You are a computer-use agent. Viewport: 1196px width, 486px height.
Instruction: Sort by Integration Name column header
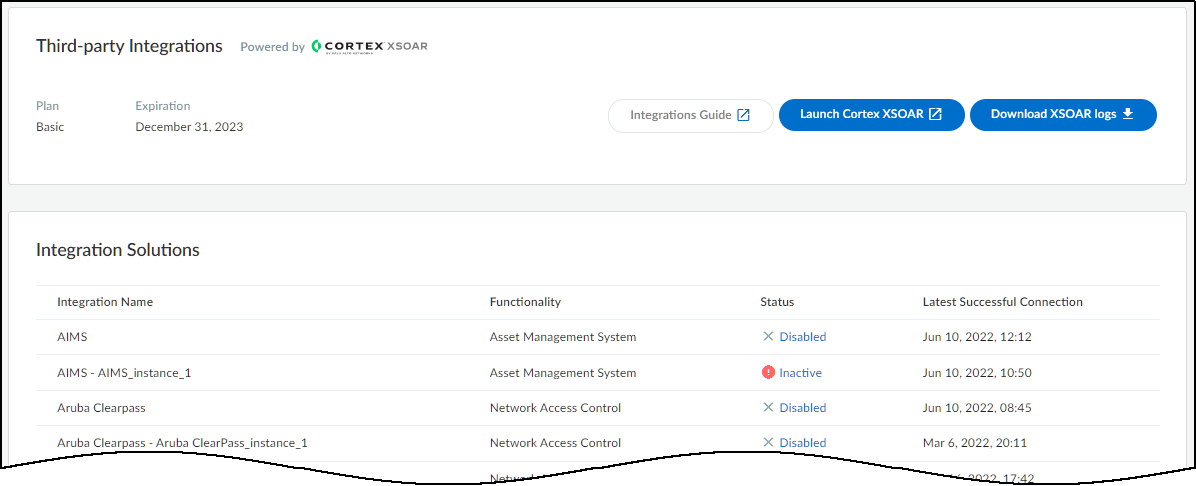coord(105,302)
